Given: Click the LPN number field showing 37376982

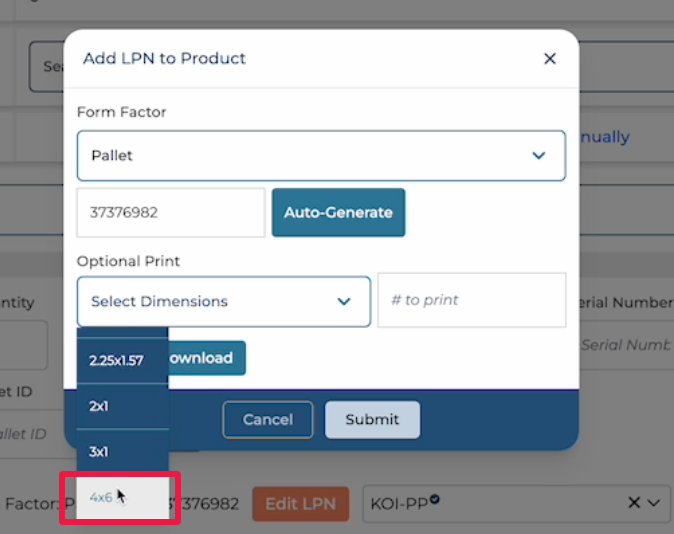Looking at the screenshot, I should click(170, 213).
